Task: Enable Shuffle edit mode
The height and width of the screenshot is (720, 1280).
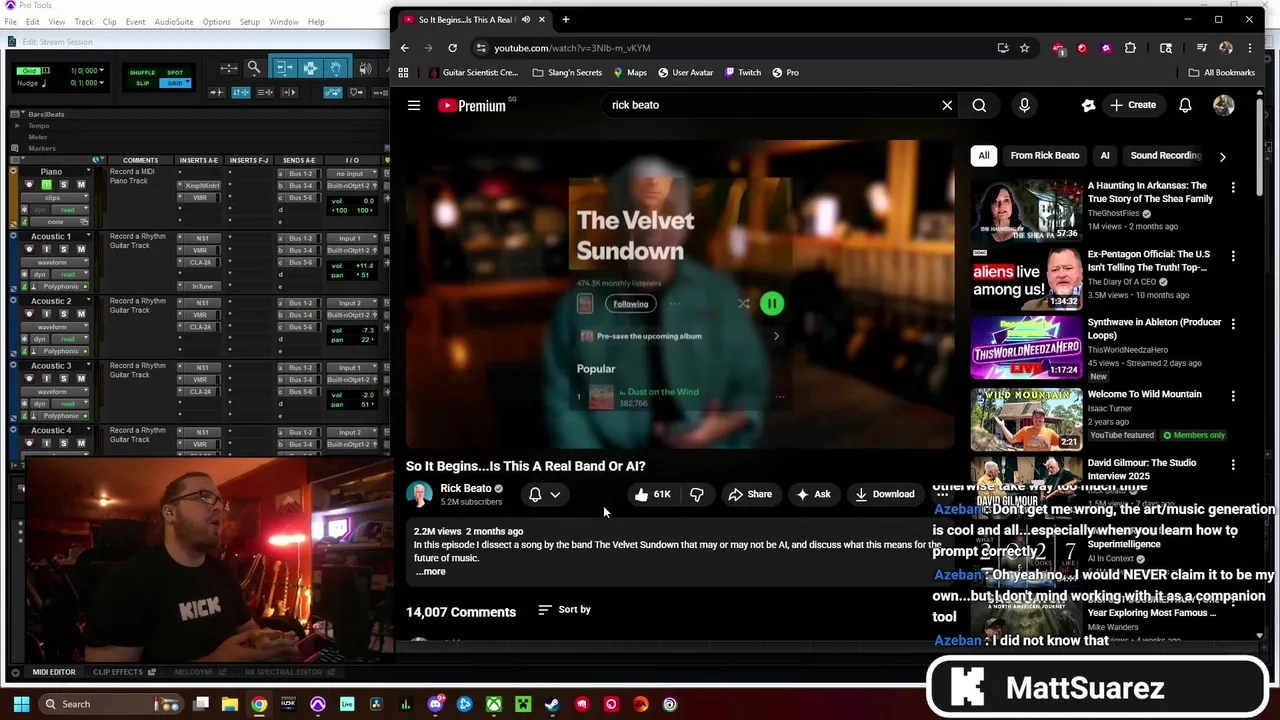Action: (x=142, y=73)
